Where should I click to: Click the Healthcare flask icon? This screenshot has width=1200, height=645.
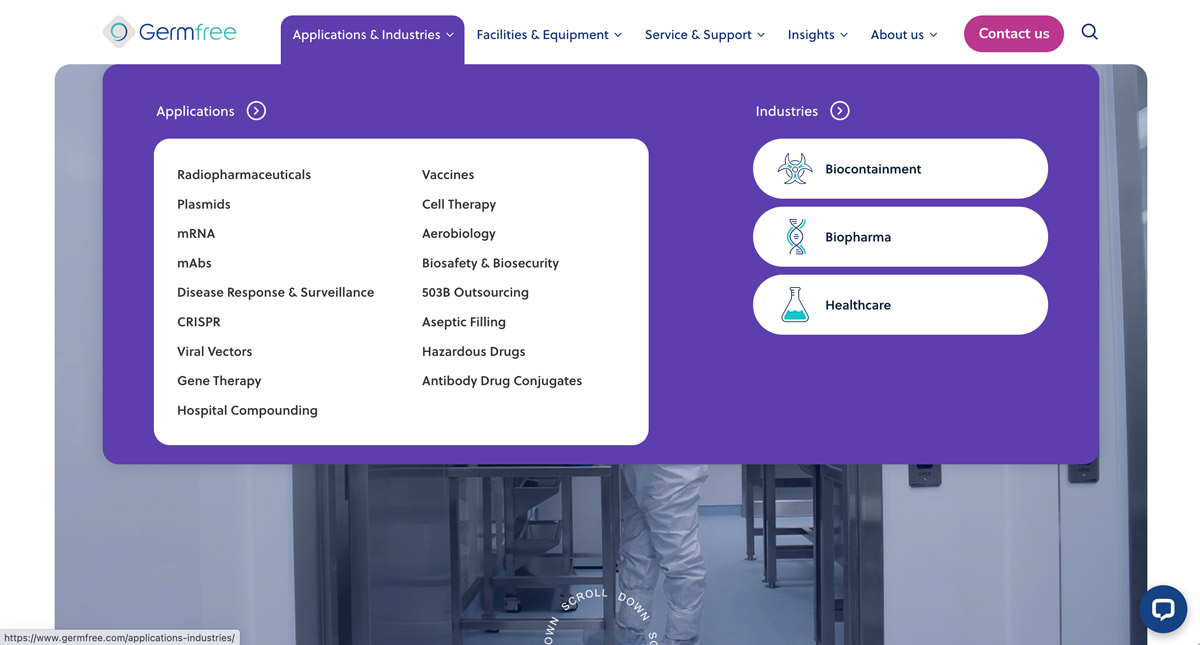tap(795, 305)
